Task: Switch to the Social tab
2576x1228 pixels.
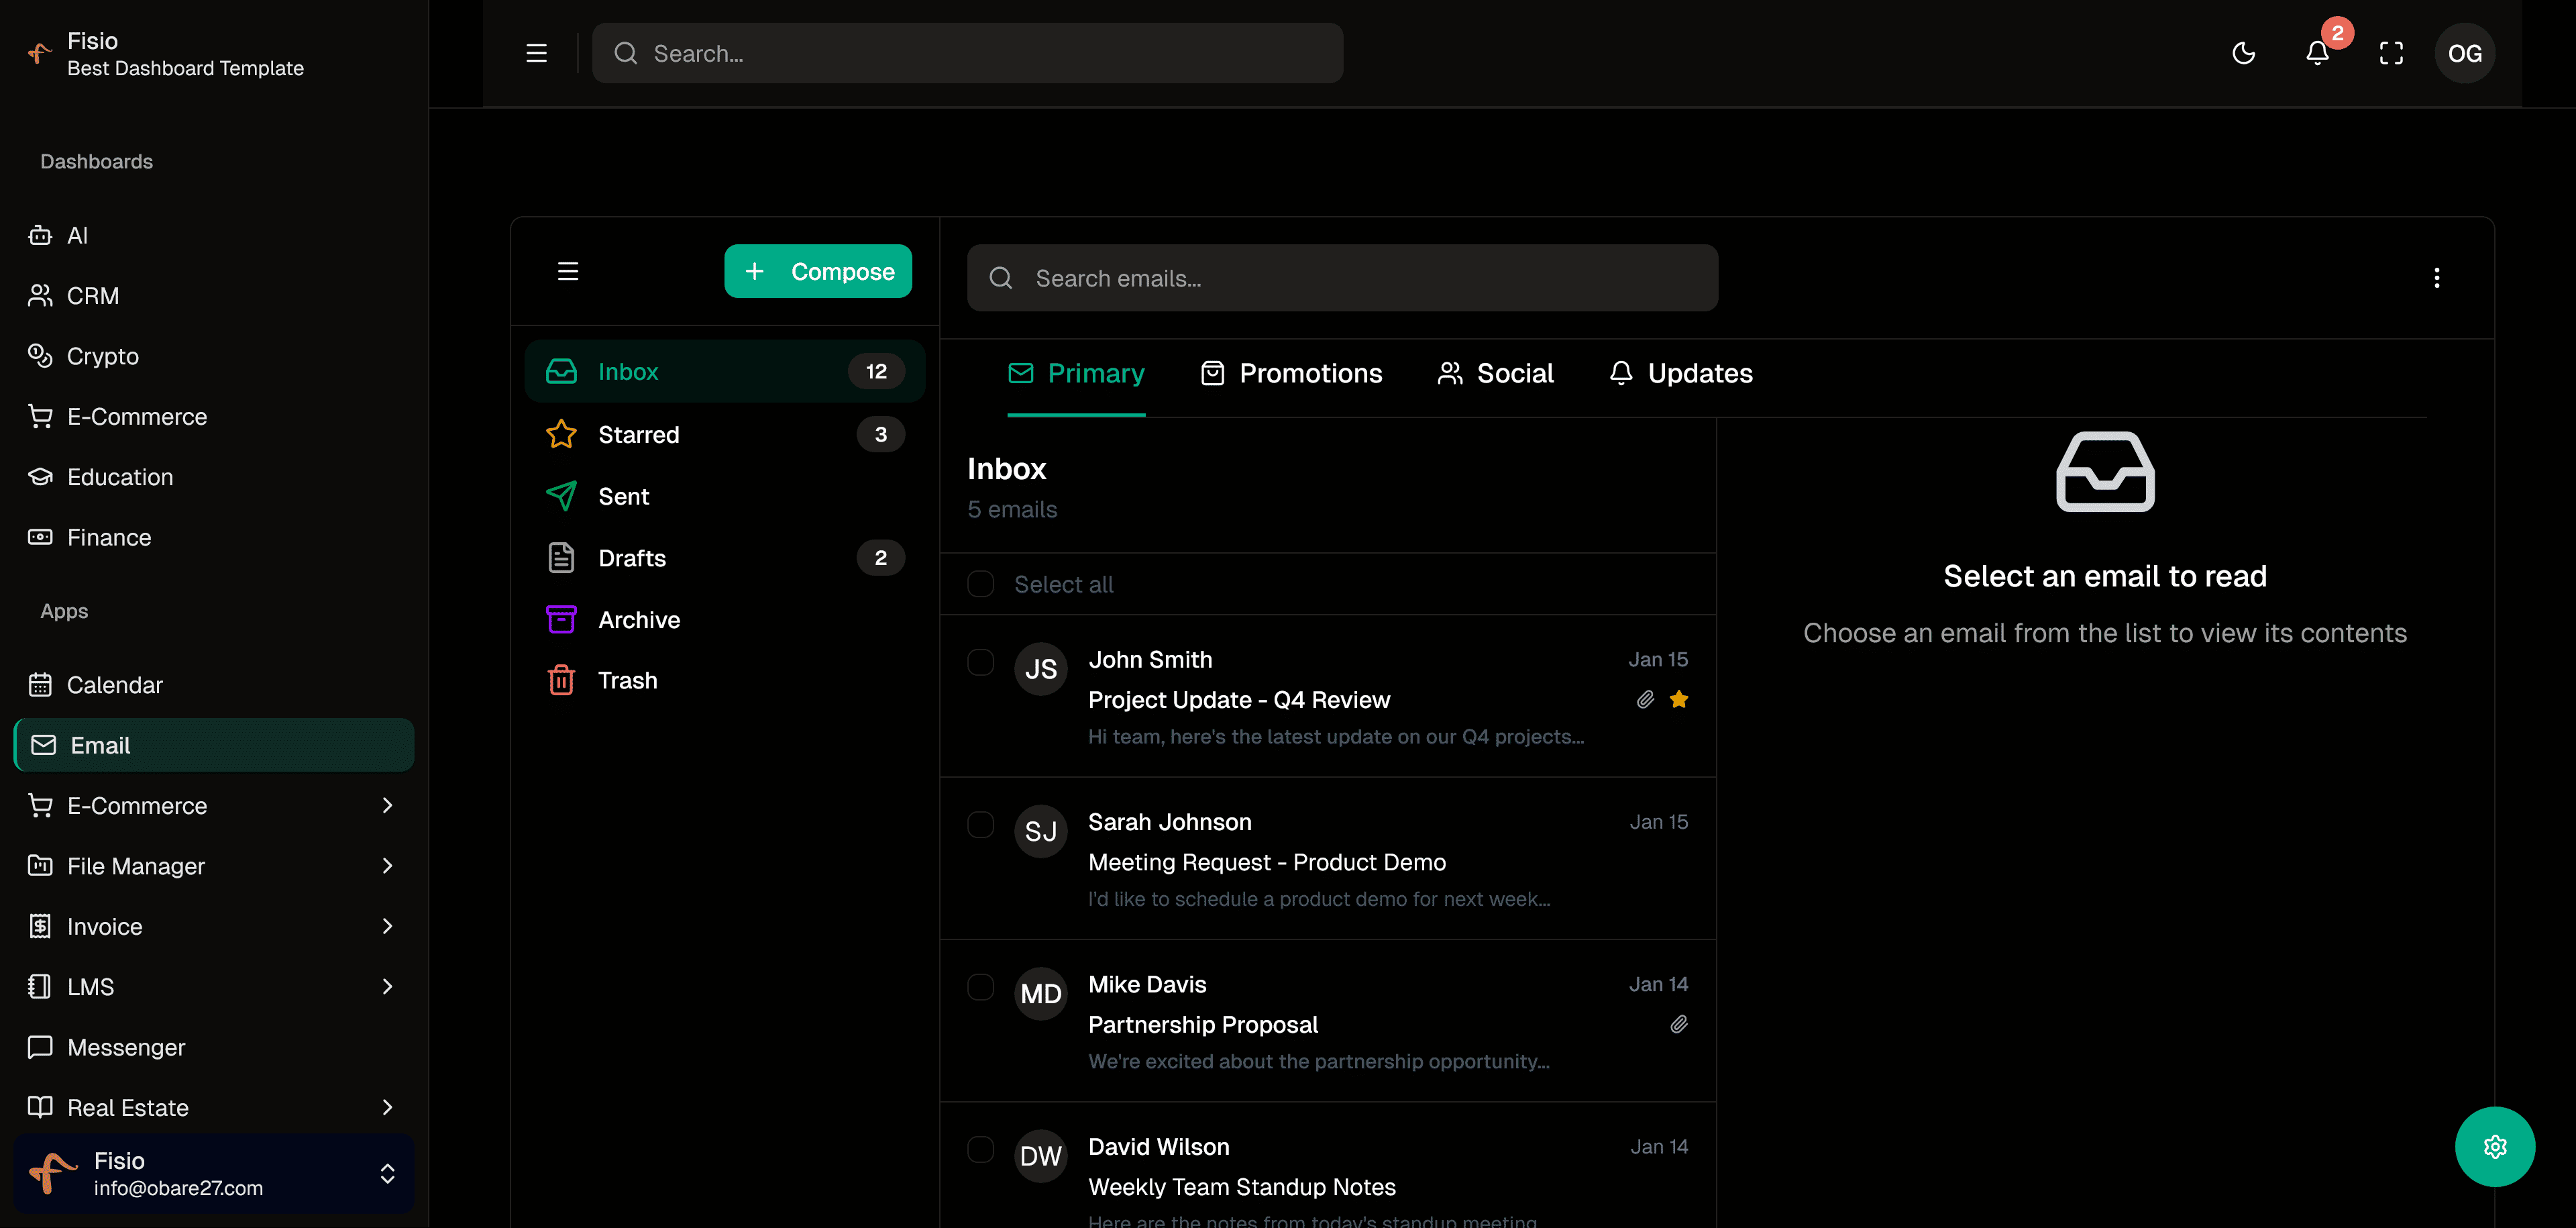Action: click(1495, 374)
